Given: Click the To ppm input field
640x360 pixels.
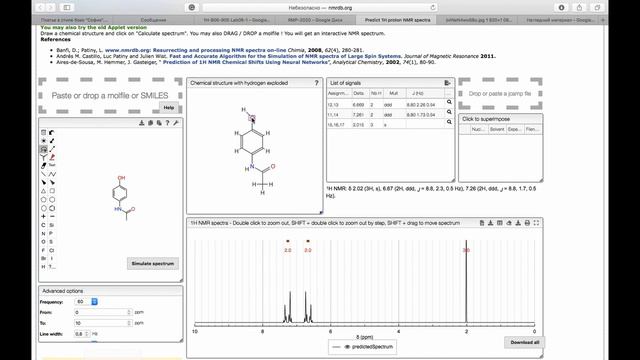Looking at the screenshot, I should (x=103, y=323).
